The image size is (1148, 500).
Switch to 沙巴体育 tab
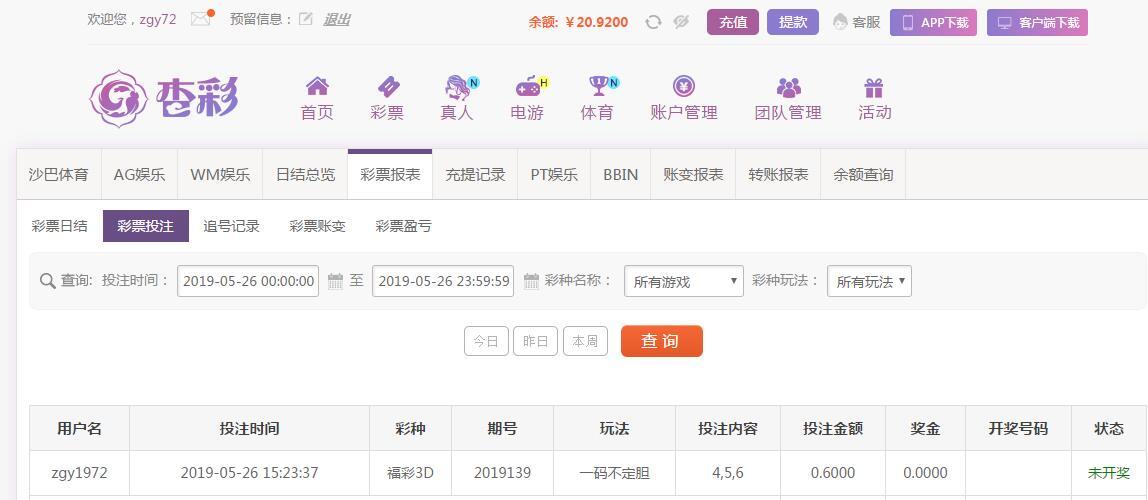(59, 175)
